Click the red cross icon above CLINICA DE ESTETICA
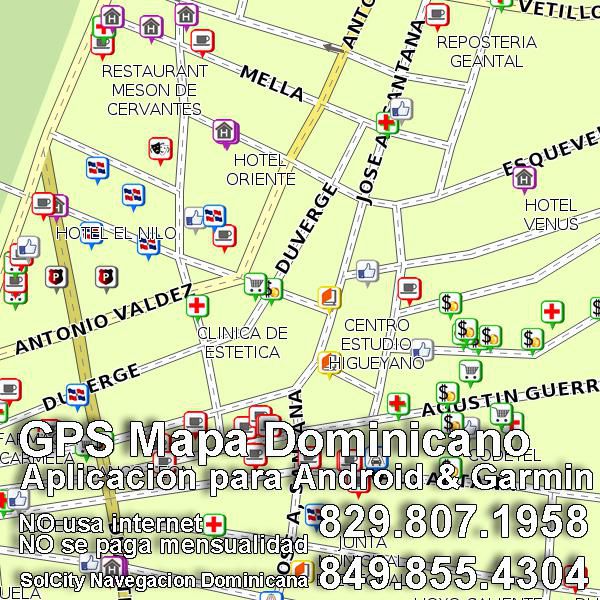The height and width of the screenshot is (600, 600). 197,307
